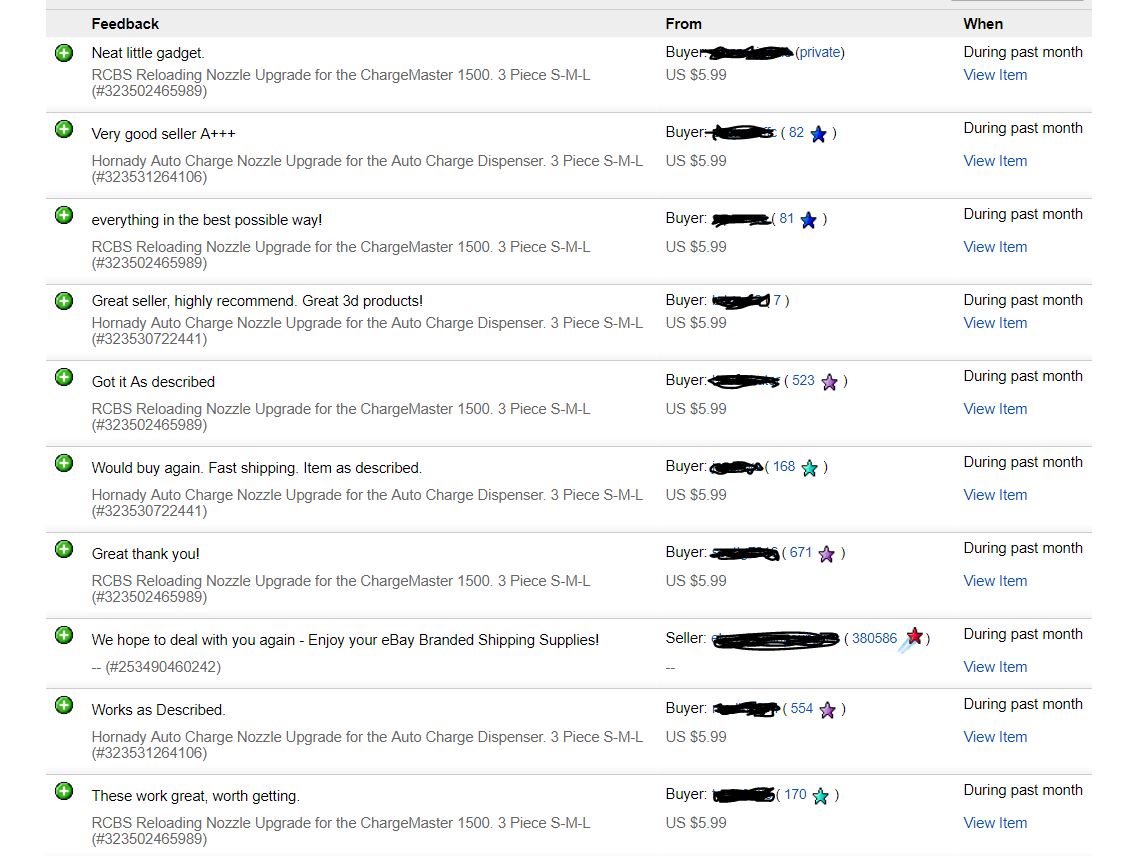The image size is (1141, 856).
Task: Click green plus icon beside "Got it As described"
Action: click(x=64, y=377)
